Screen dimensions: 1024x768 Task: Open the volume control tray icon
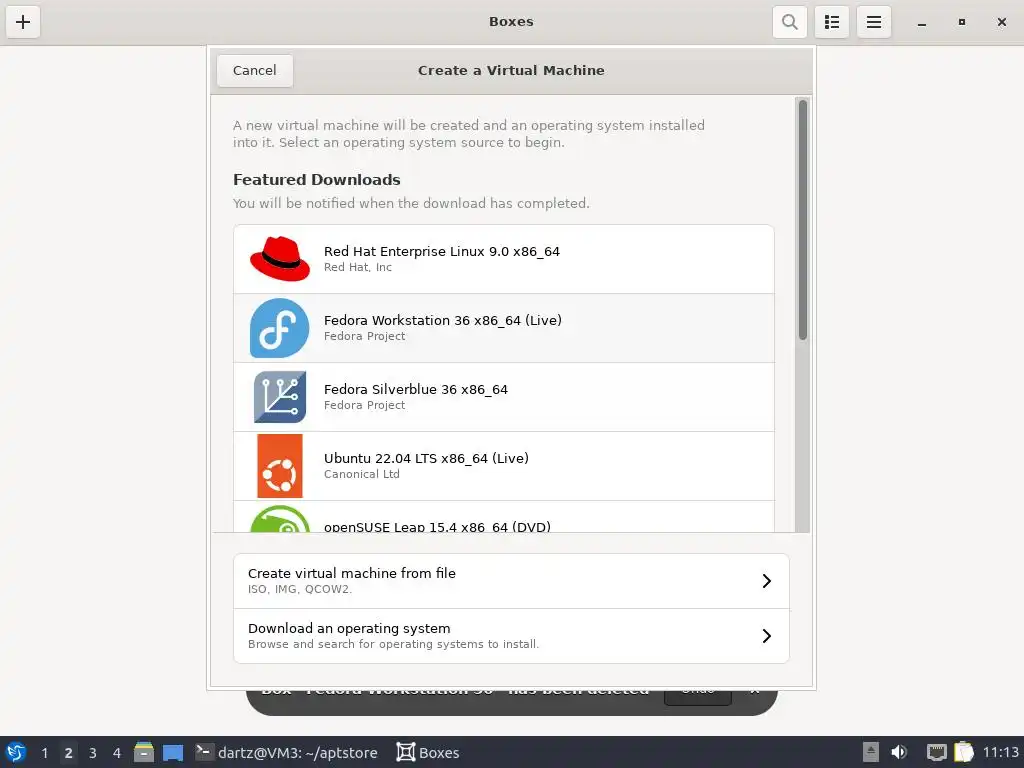[x=899, y=752]
